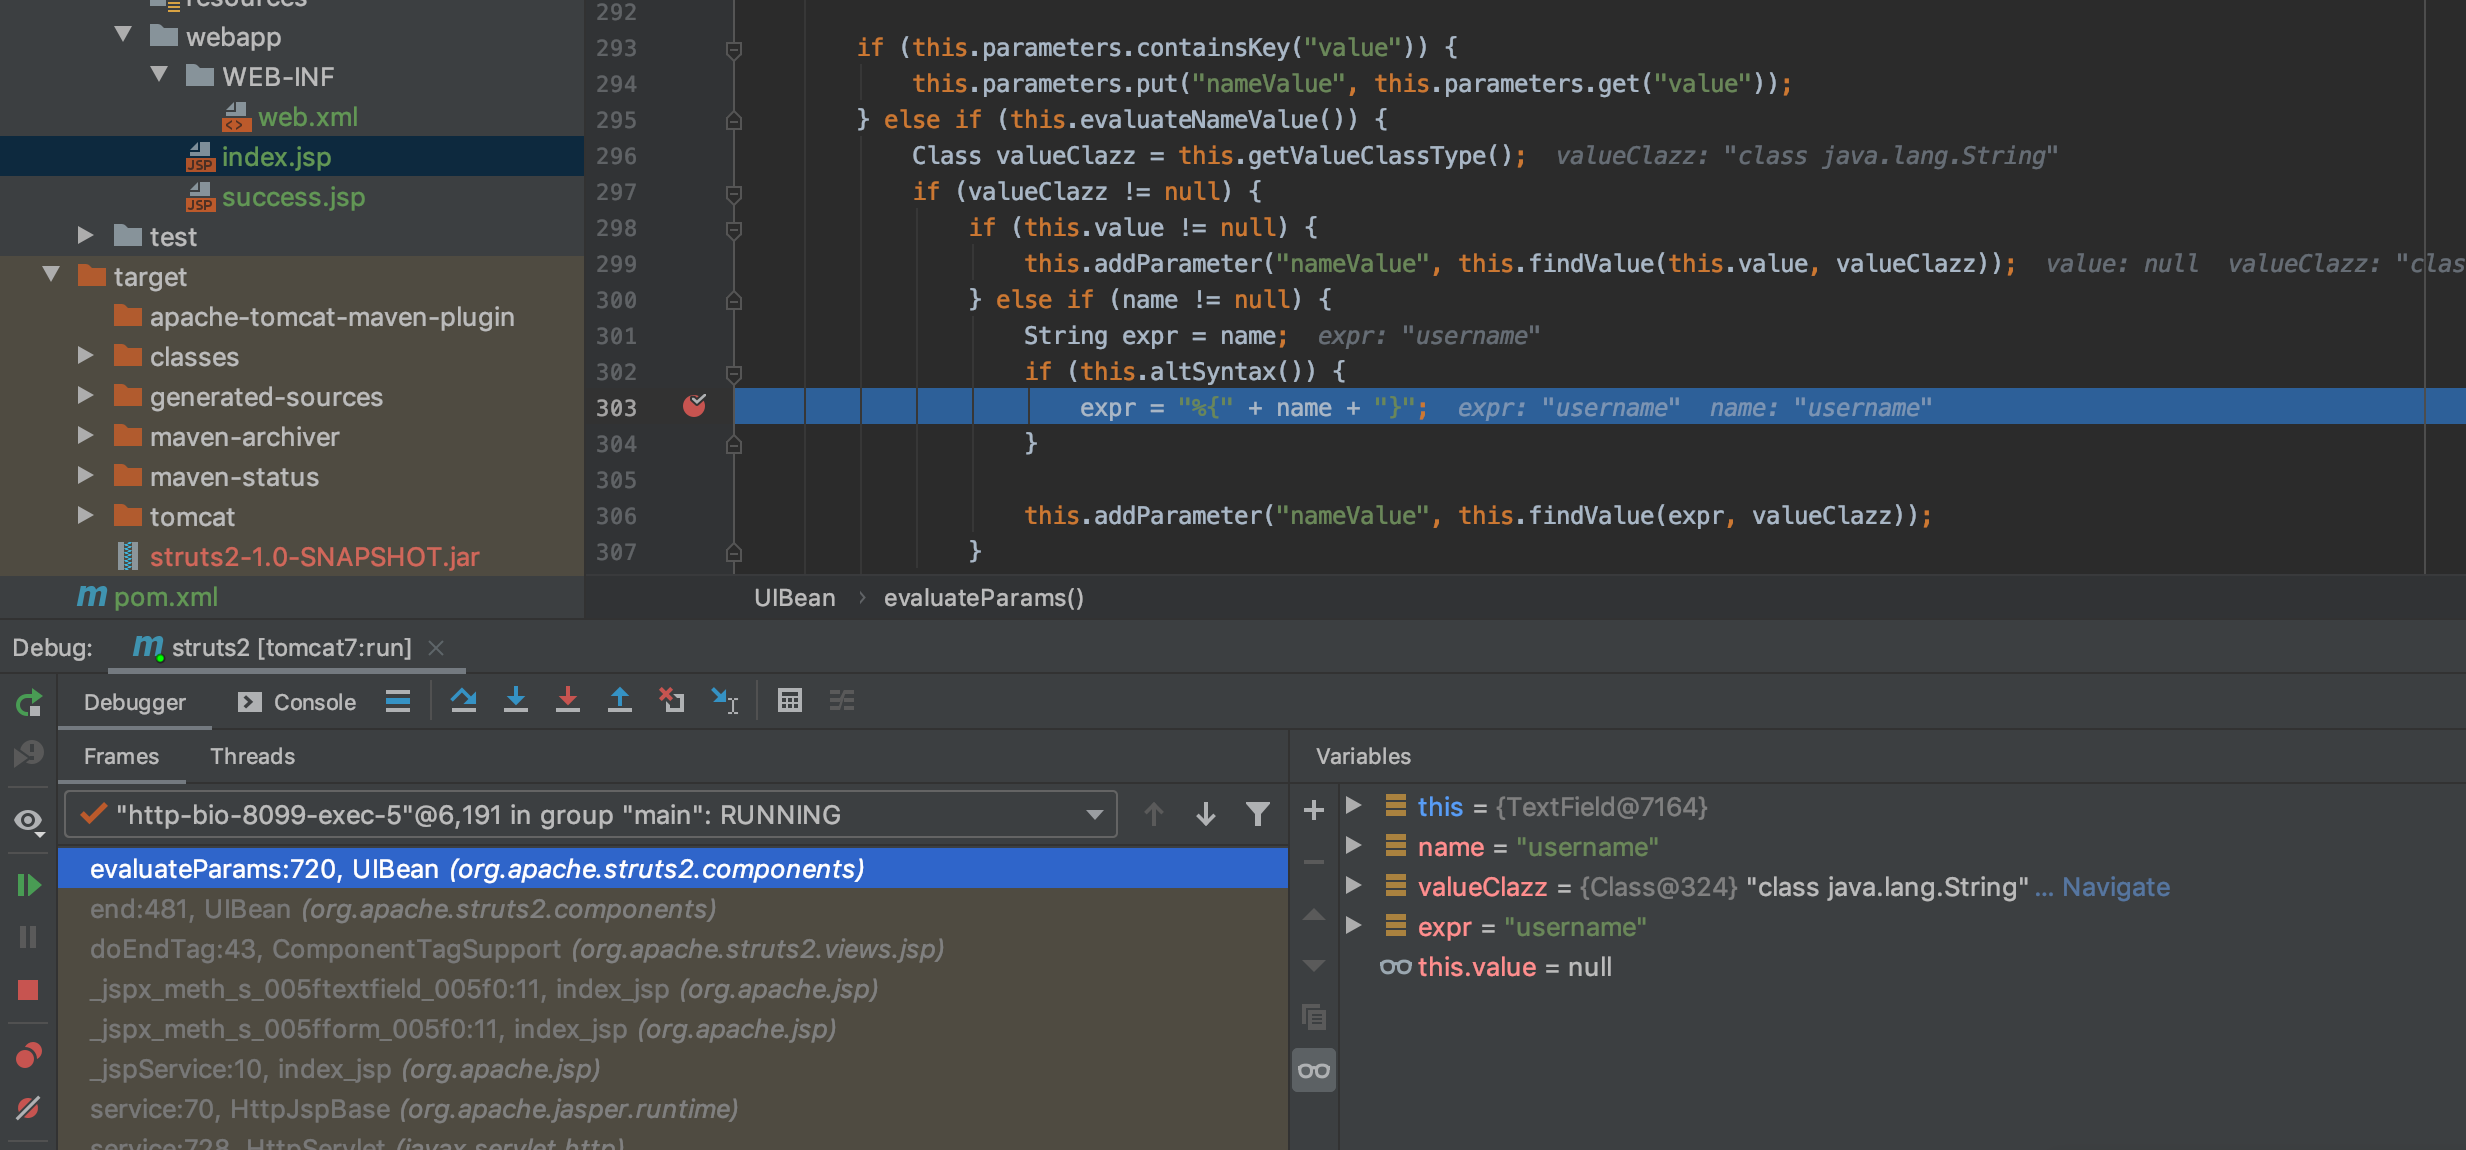The image size is (2466, 1150).
Task: Close struts2 debug session tab
Action: (436, 648)
